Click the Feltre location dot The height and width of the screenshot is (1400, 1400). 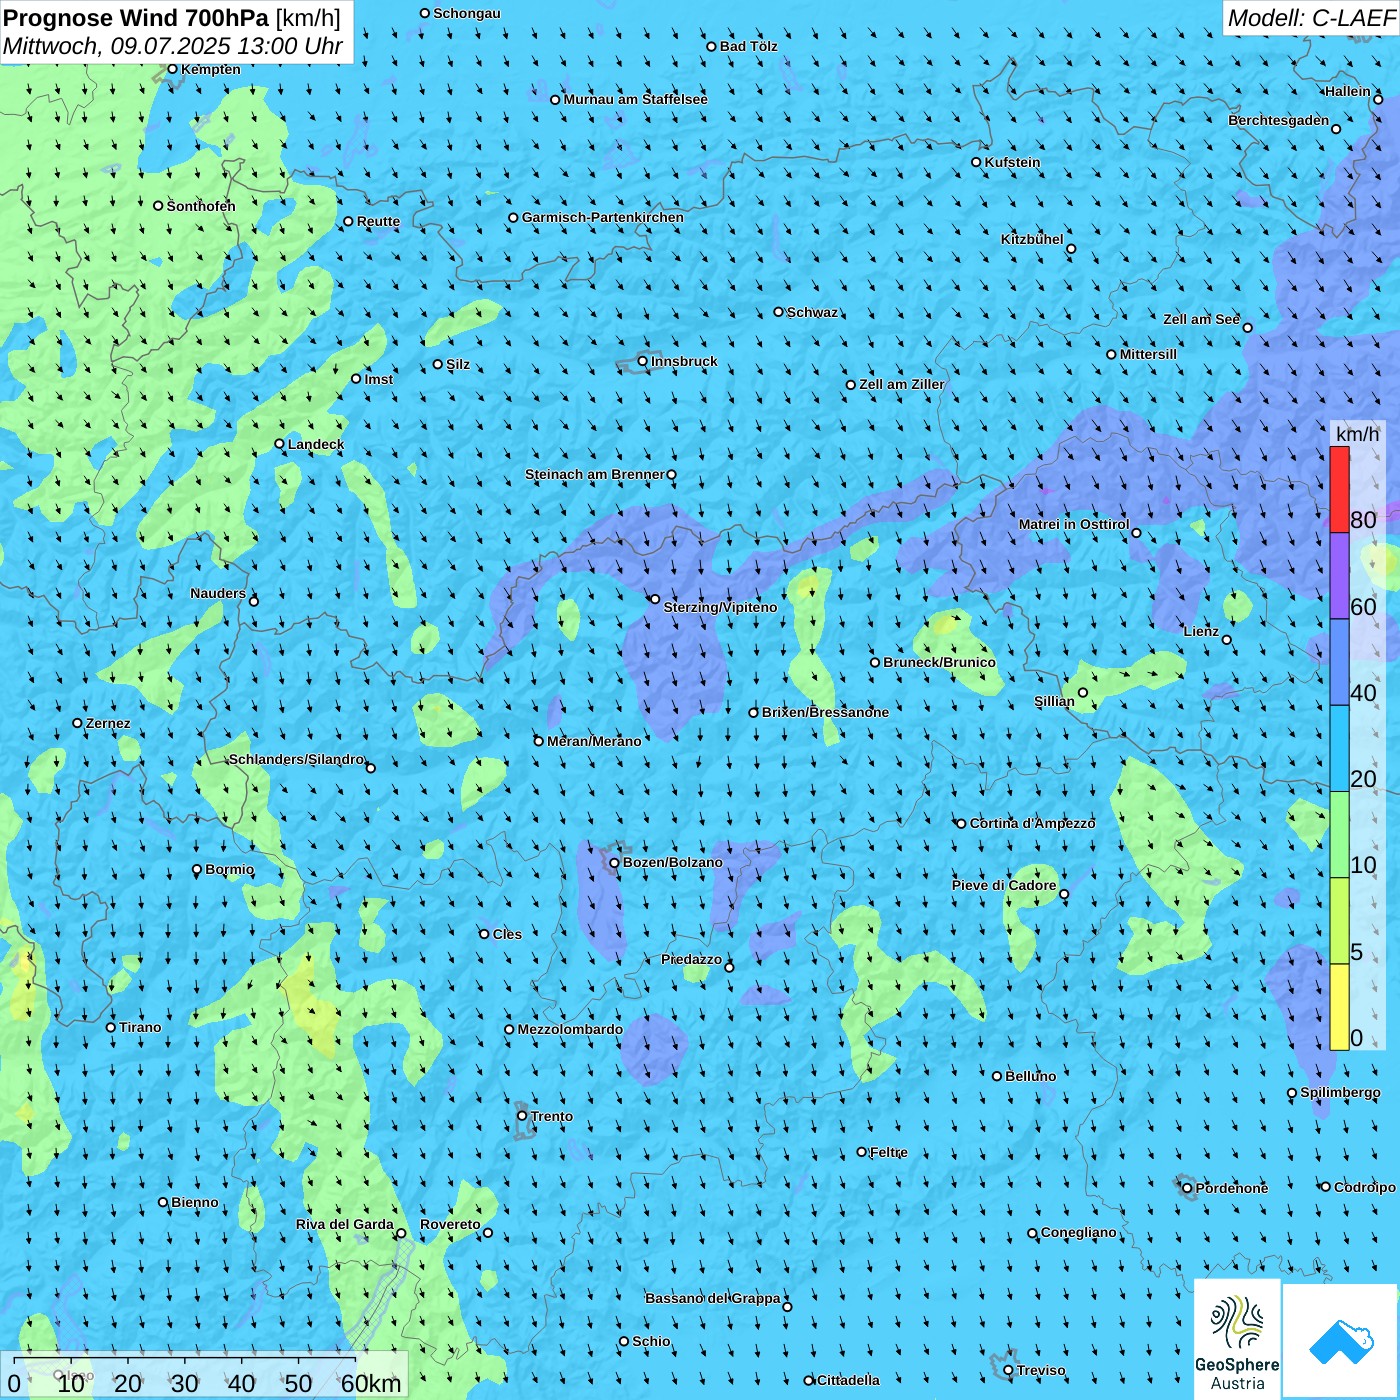[862, 1152]
